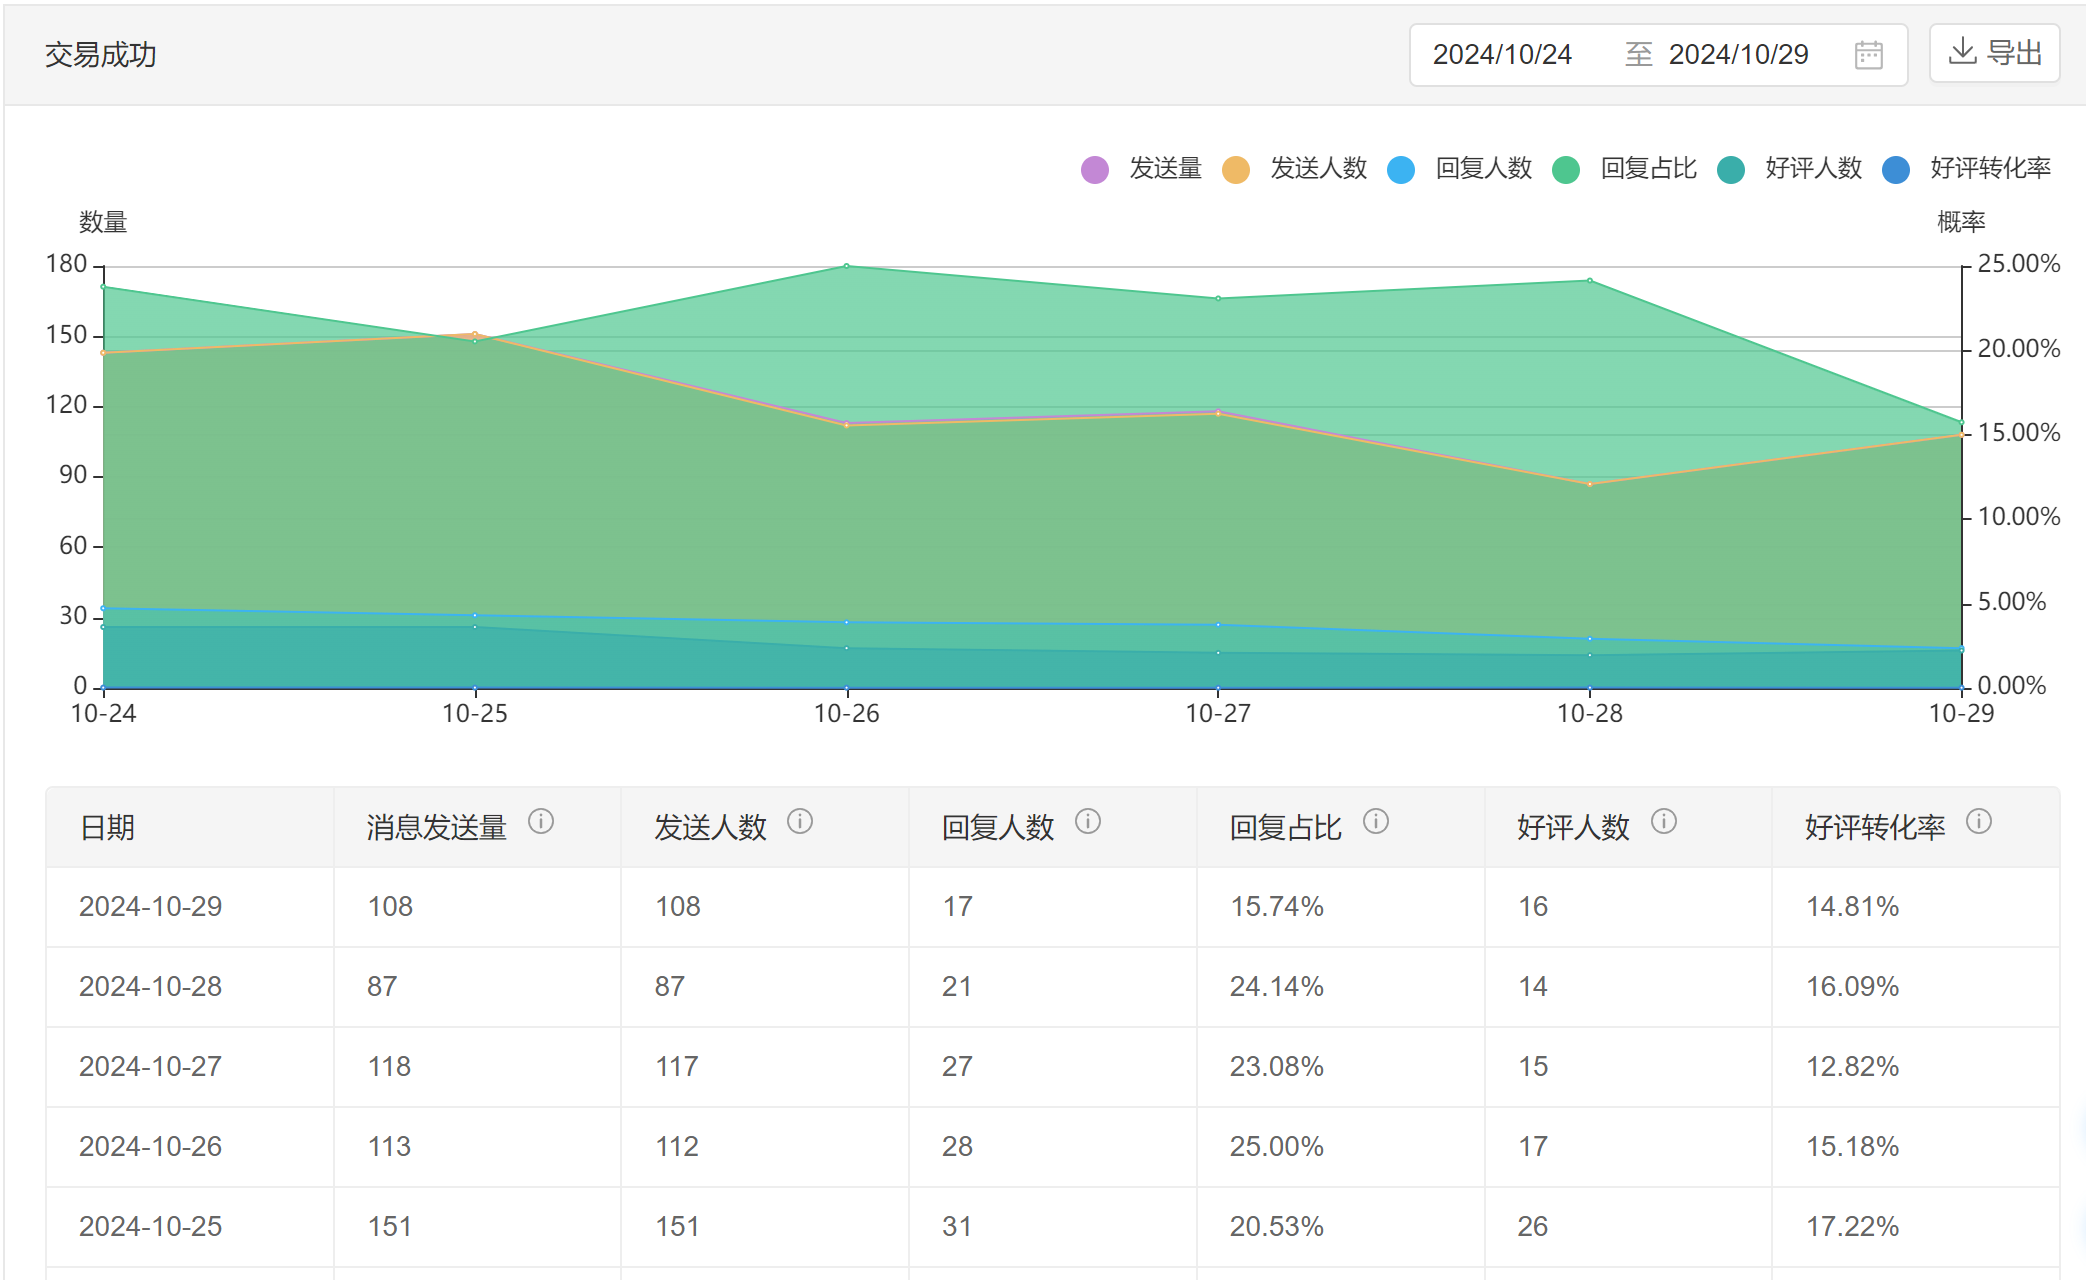
Task: Open the calendar icon in date range picker
Action: pos(1868,54)
